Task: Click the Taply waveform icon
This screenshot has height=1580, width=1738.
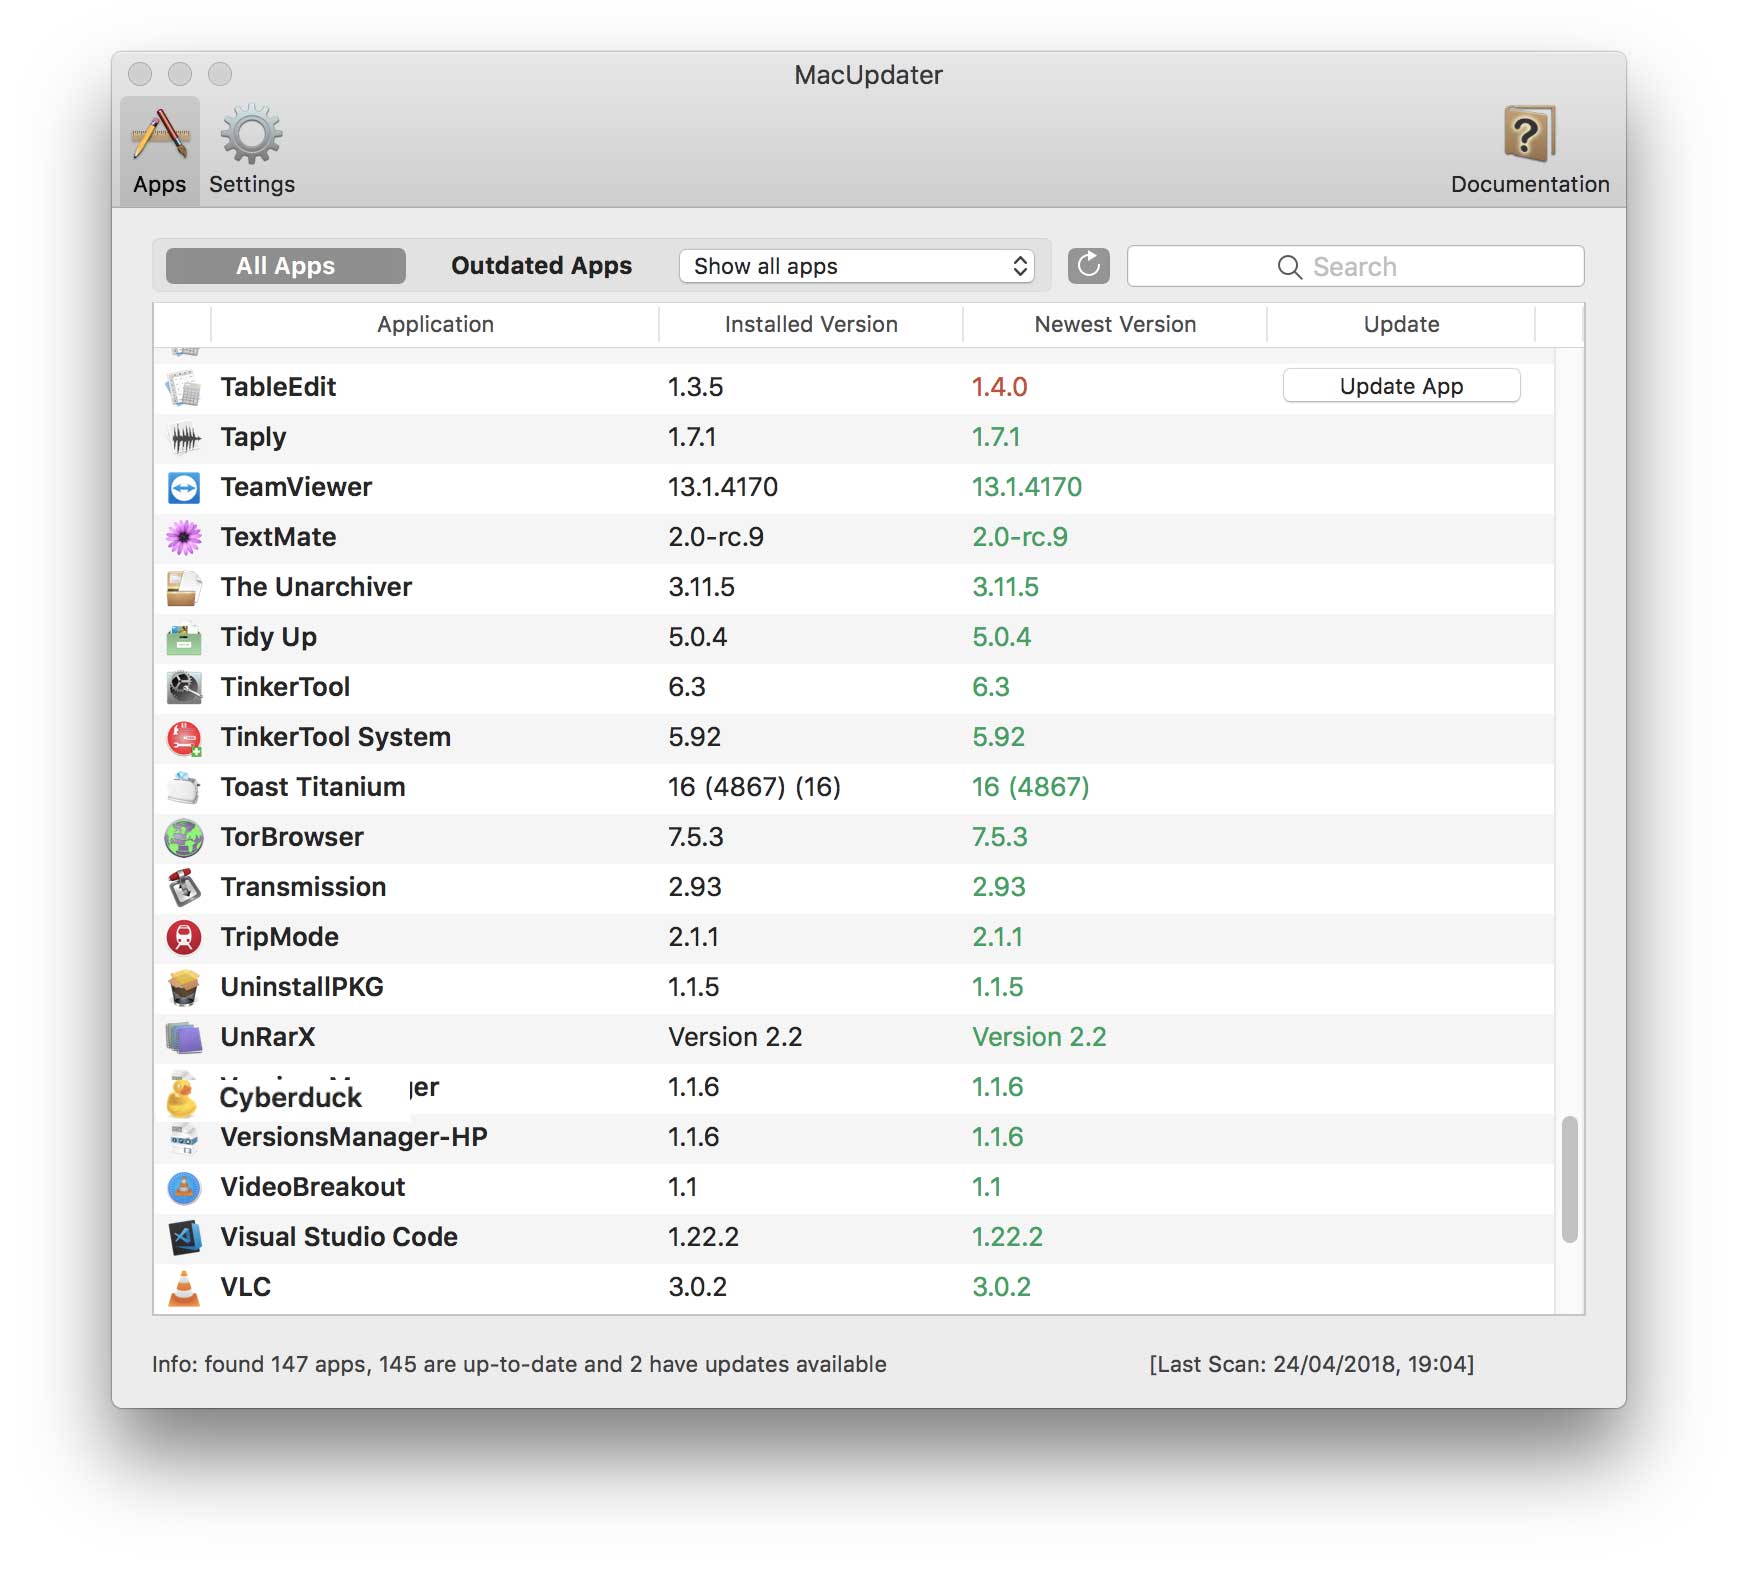Action: [x=184, y=437]
